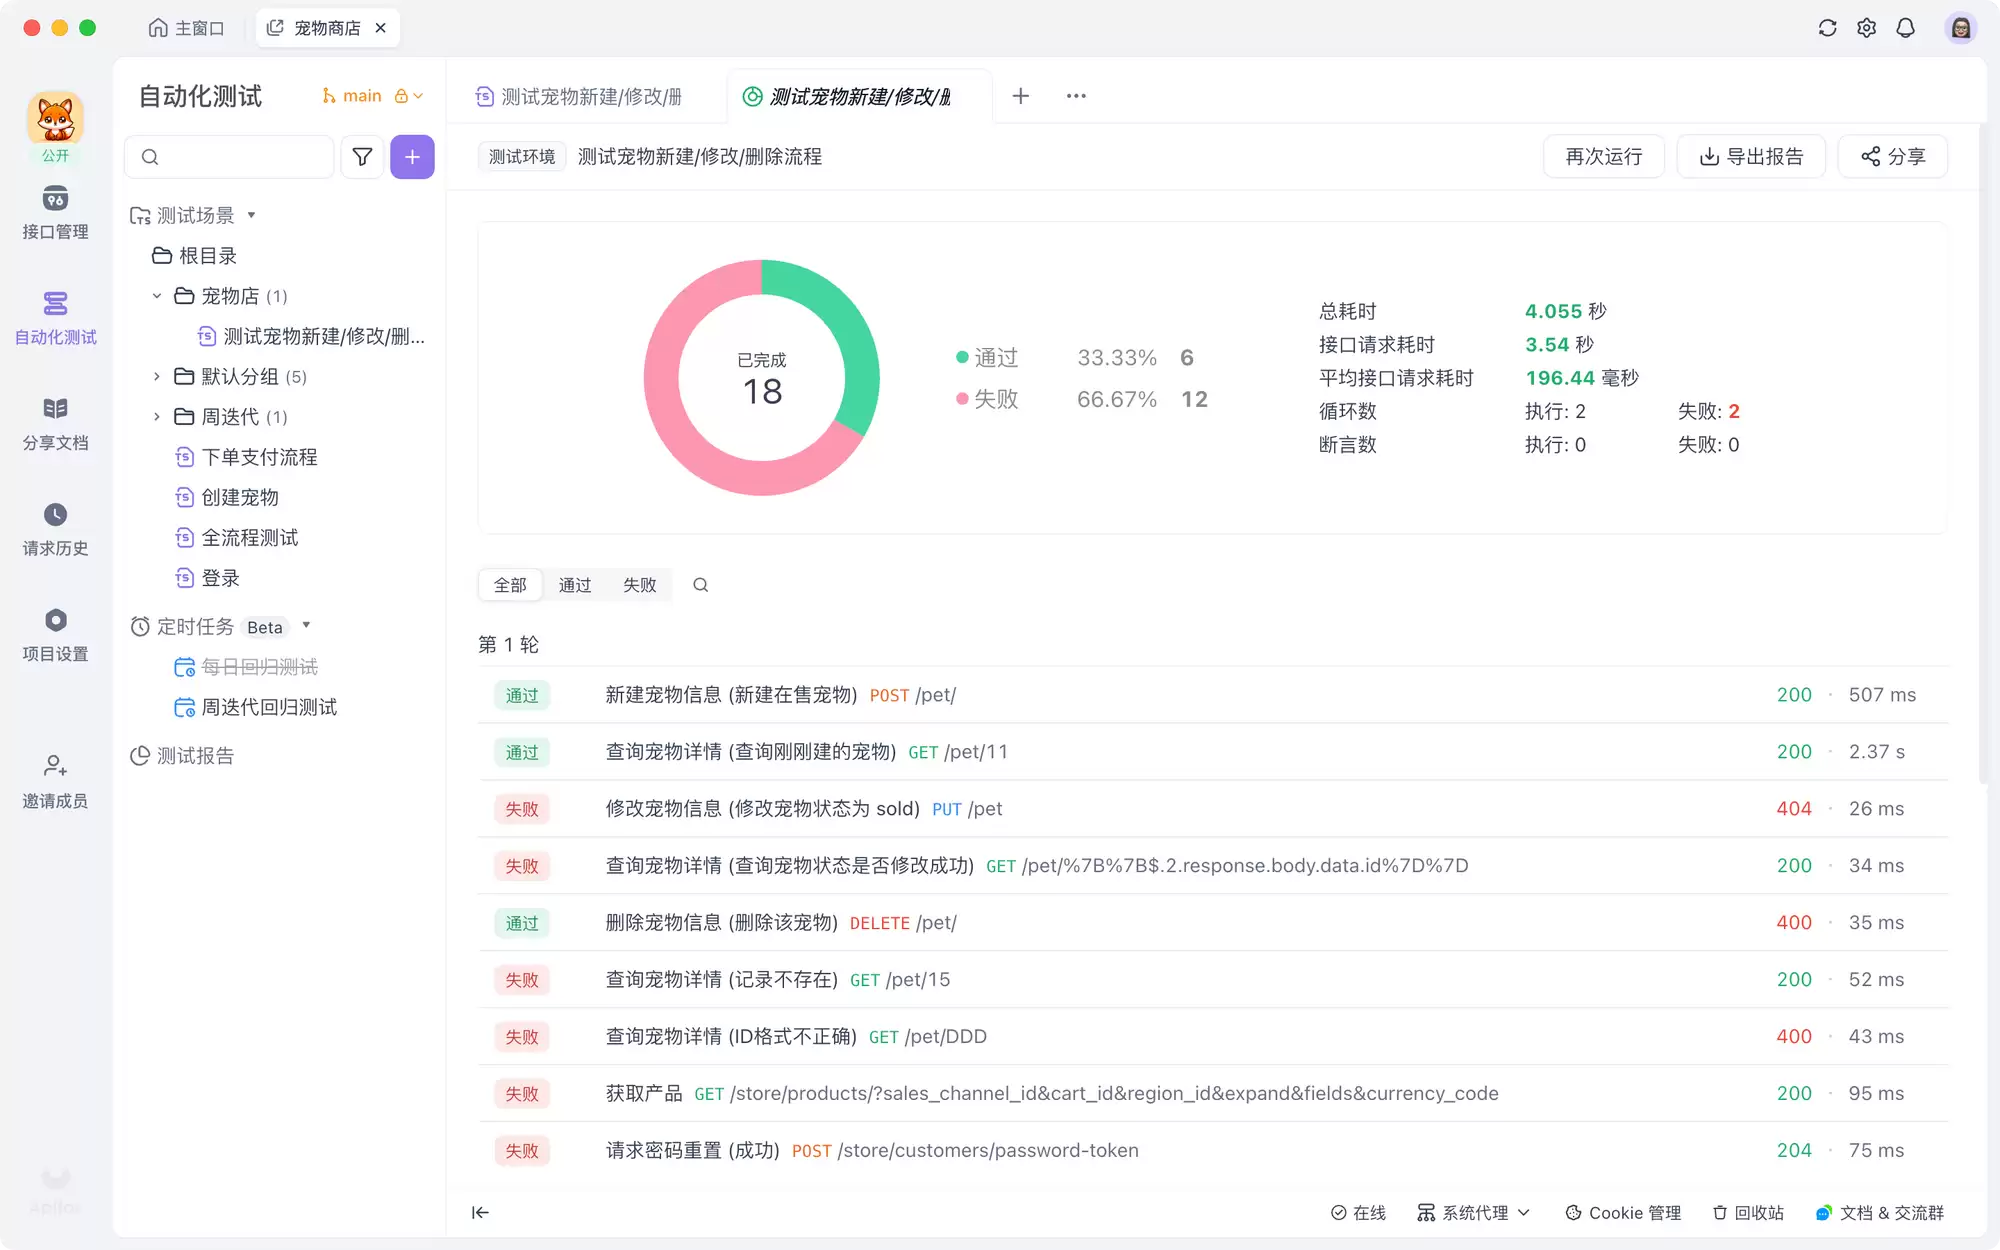Open the 请求密码重置 POST result row
The height and width of the screenshot is (1250, 2000).
coord(1213,1151)
